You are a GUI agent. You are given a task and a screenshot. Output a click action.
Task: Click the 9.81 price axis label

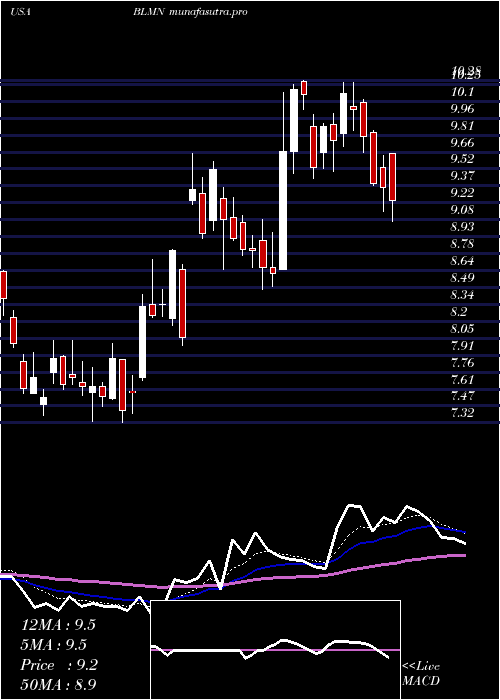[464, 126]
